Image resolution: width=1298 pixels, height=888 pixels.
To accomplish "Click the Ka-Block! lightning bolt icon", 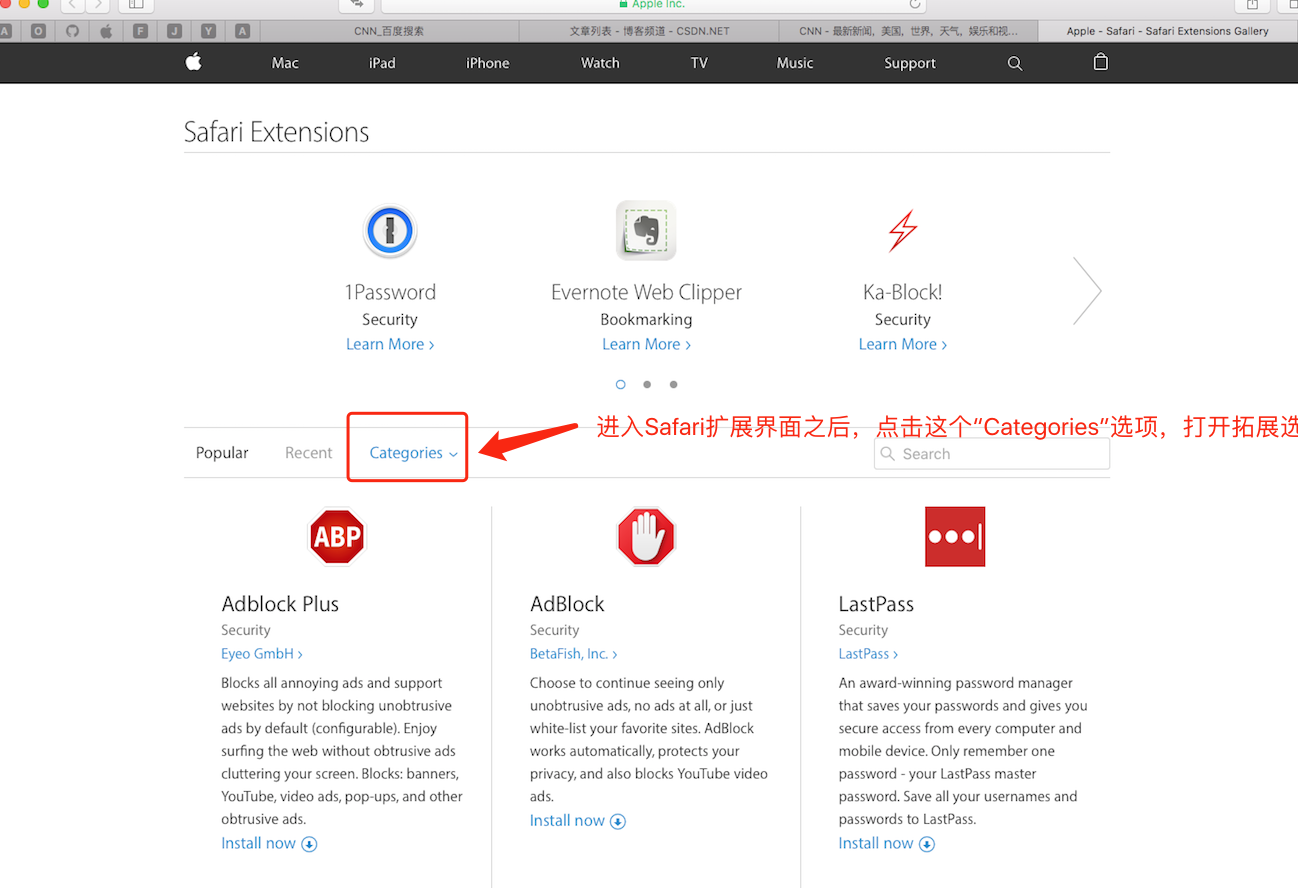I will tap(903, 231).
